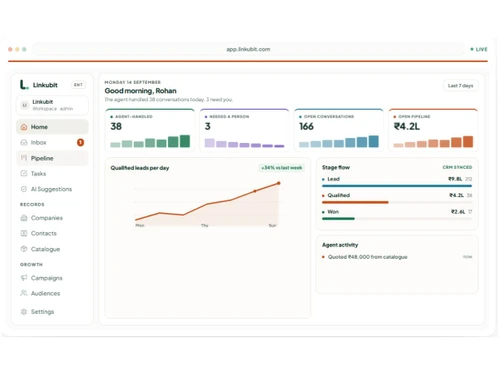500x375 pixels.
Task: Click the LIVE status indicator
Action: pos(479,49)
